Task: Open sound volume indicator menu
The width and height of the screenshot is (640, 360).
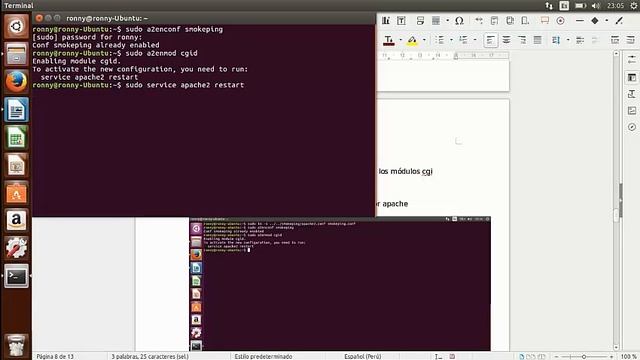Action: (596, 5)
